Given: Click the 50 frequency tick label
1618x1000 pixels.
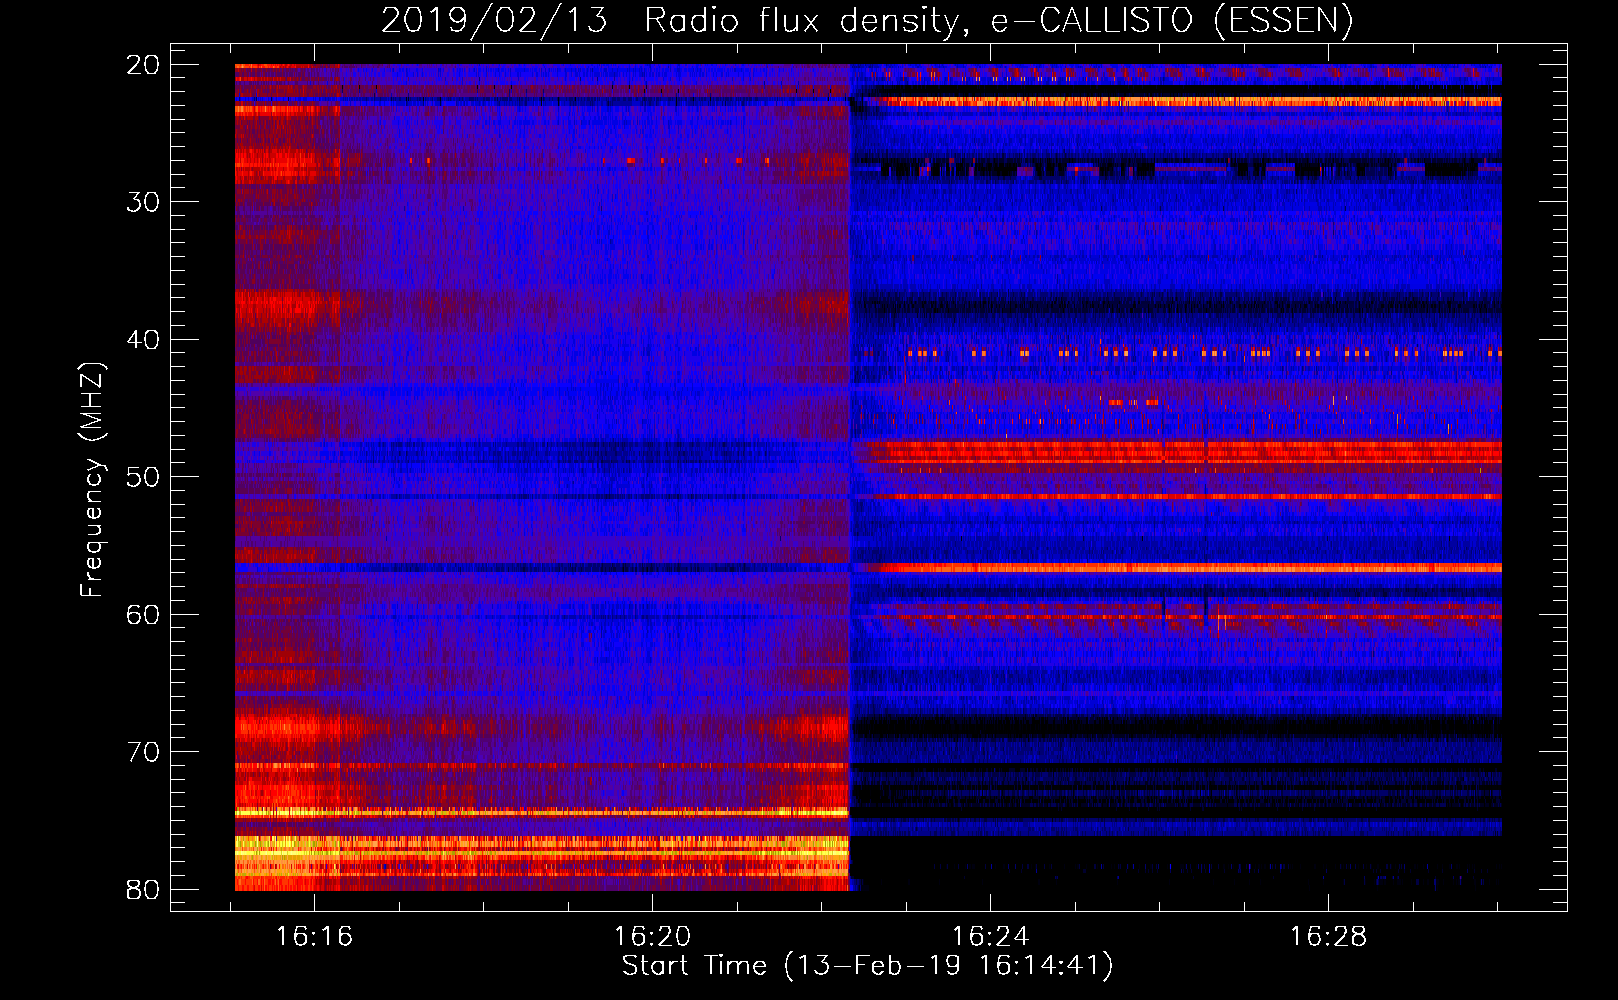Looking at the screenshot, I should pos(144,477).
